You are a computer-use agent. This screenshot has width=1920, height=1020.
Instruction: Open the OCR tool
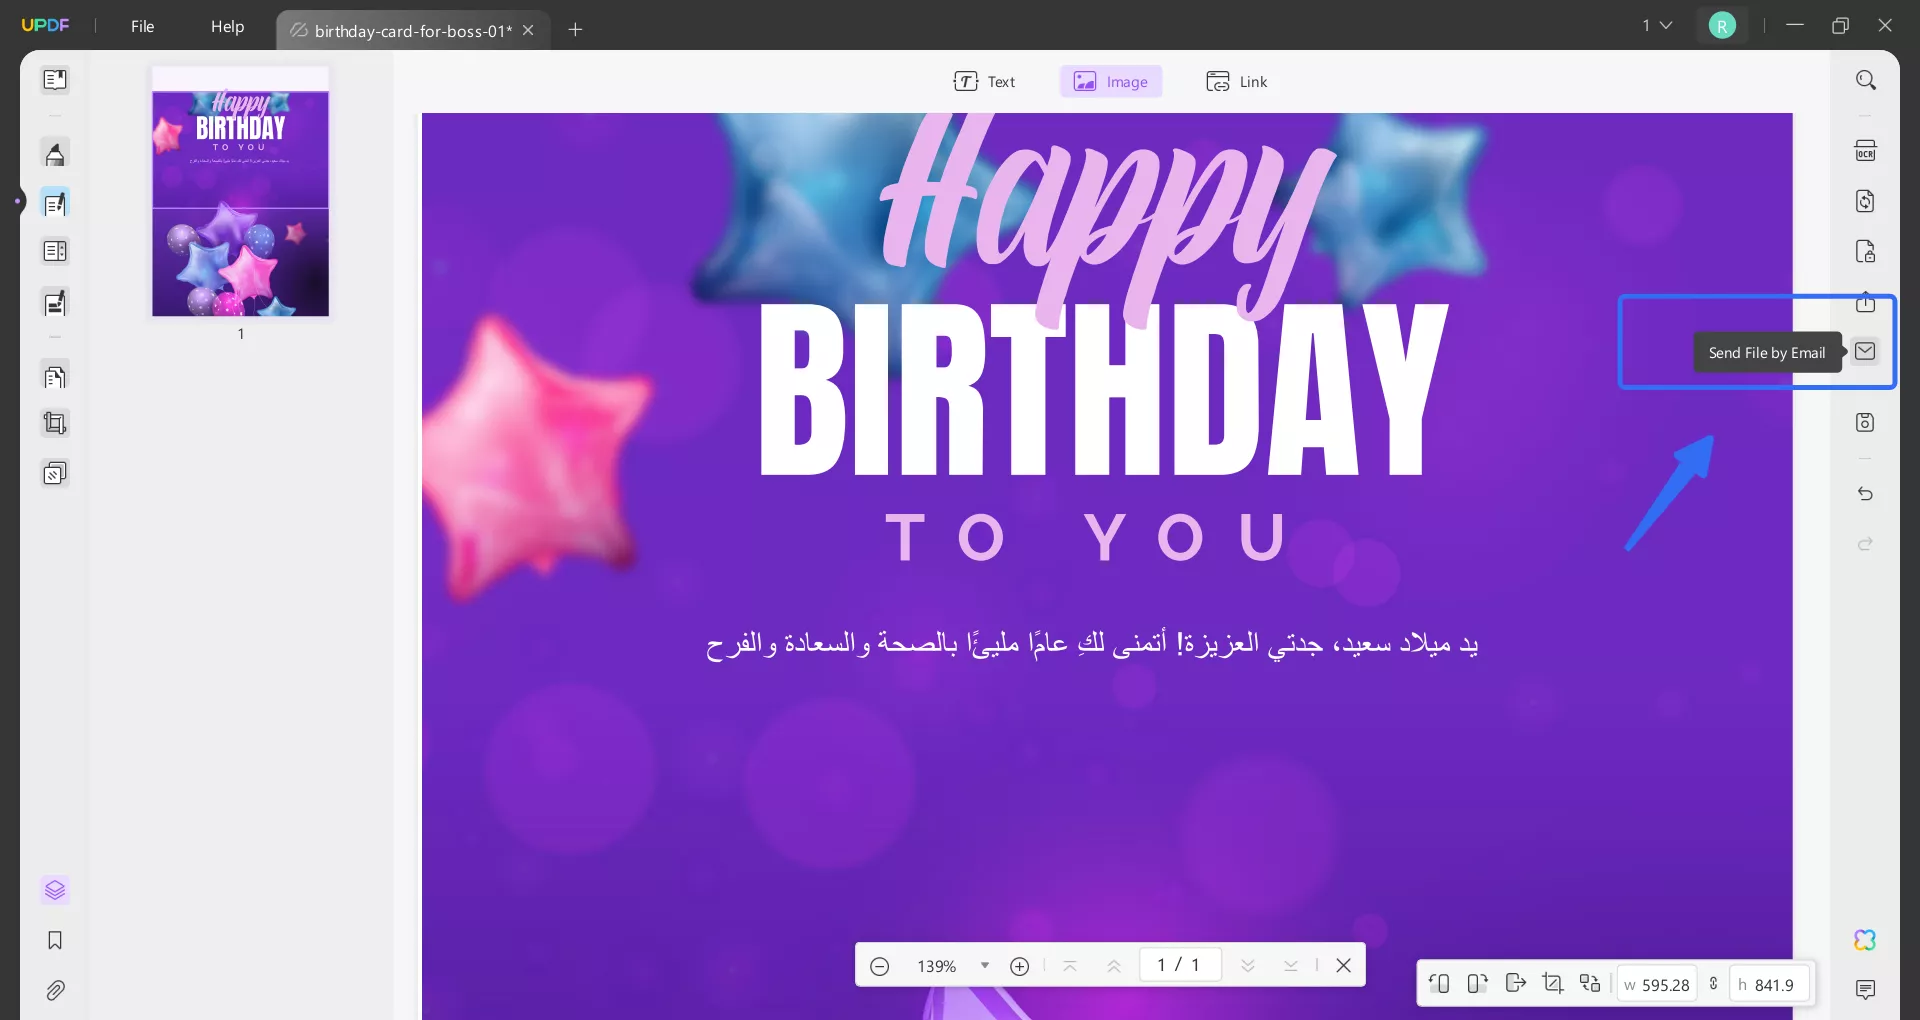pyautogui.click(x=1866, y=149)
